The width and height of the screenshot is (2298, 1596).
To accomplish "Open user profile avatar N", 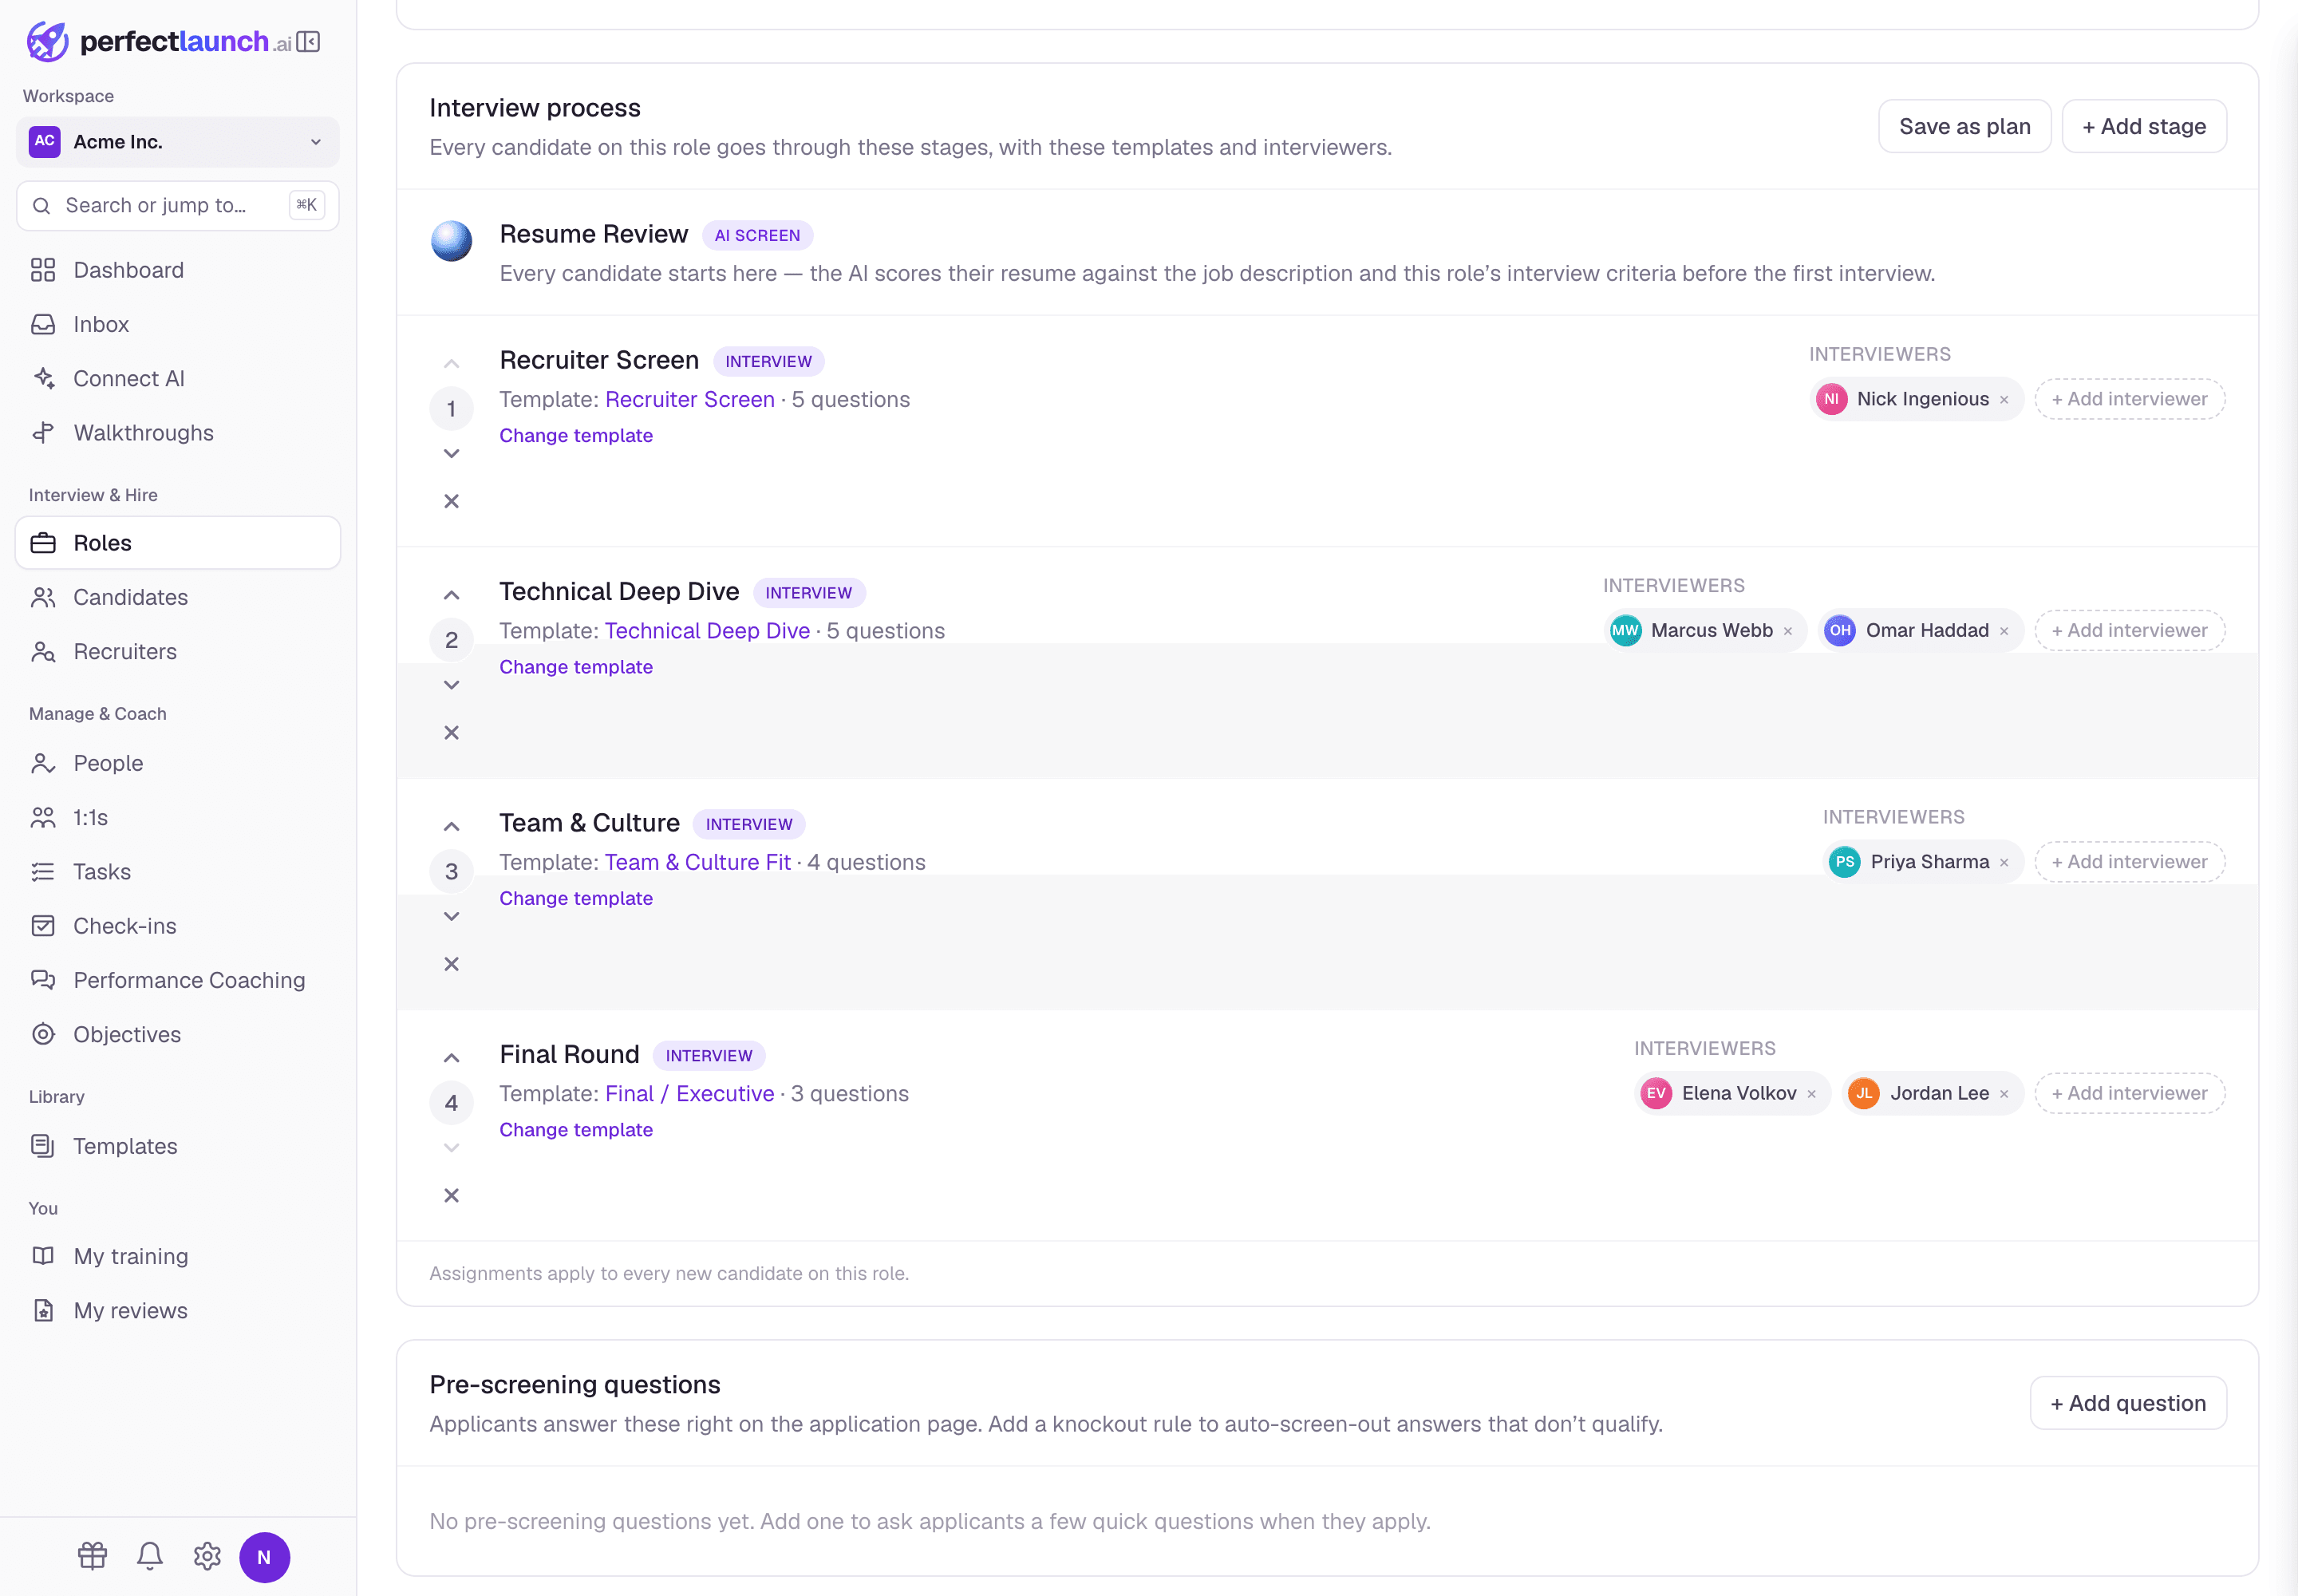I will (x=264, y=1557).
